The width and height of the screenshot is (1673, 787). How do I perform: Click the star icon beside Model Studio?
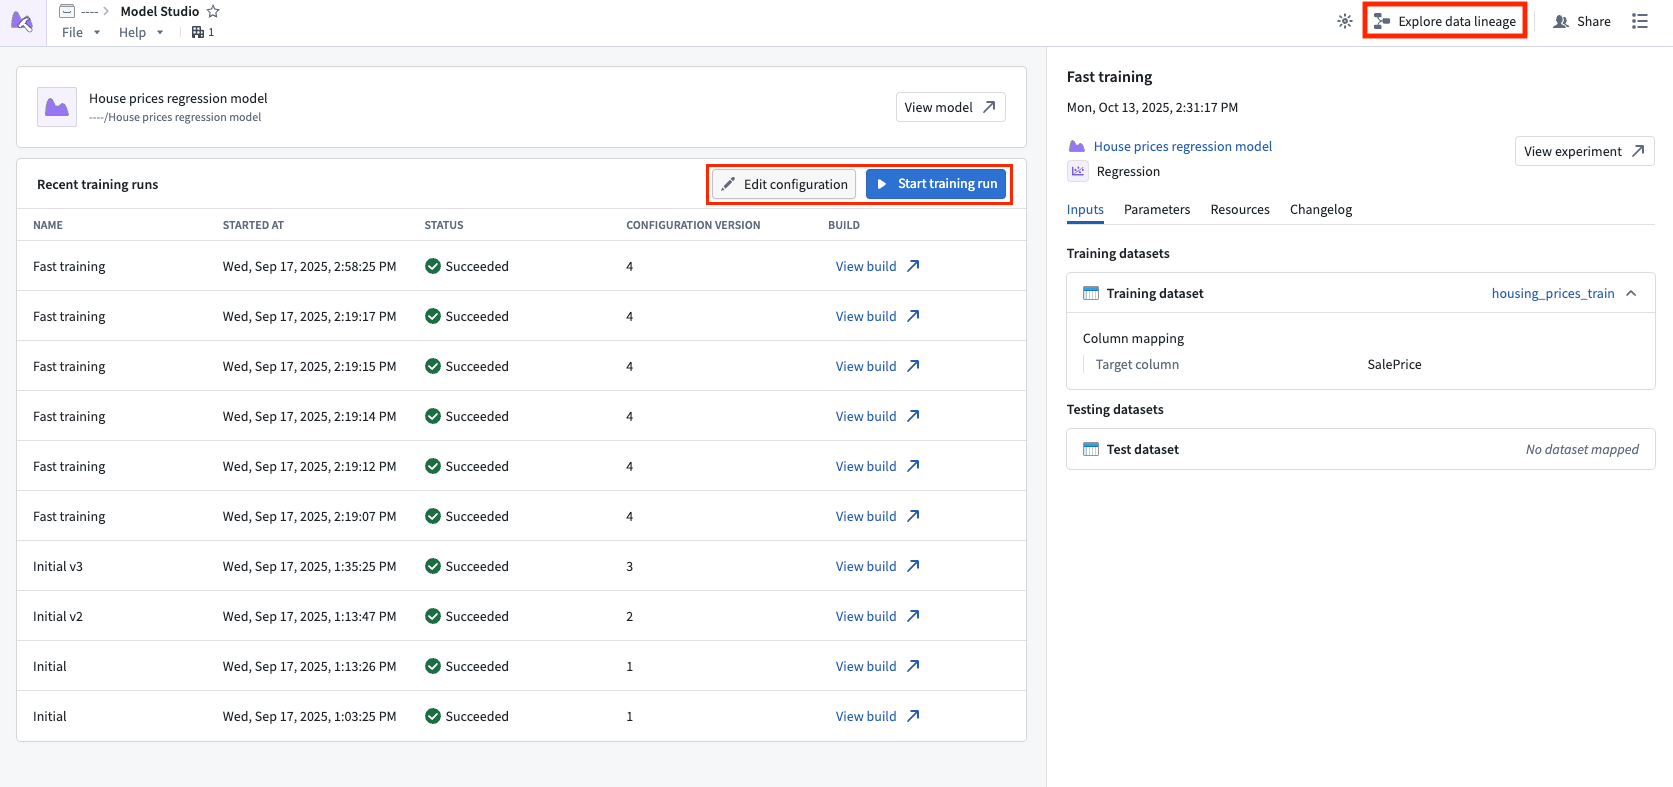click(x=213, y=11)
